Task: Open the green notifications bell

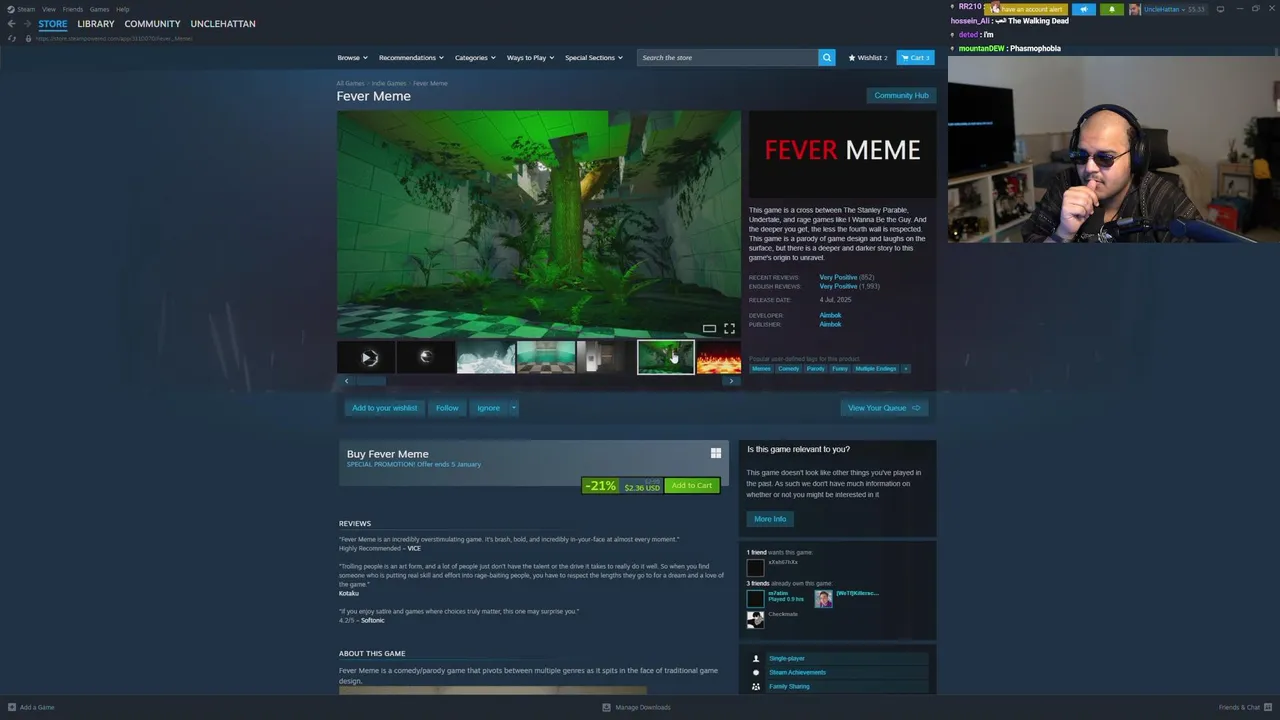Action: tap(1112, 9)
